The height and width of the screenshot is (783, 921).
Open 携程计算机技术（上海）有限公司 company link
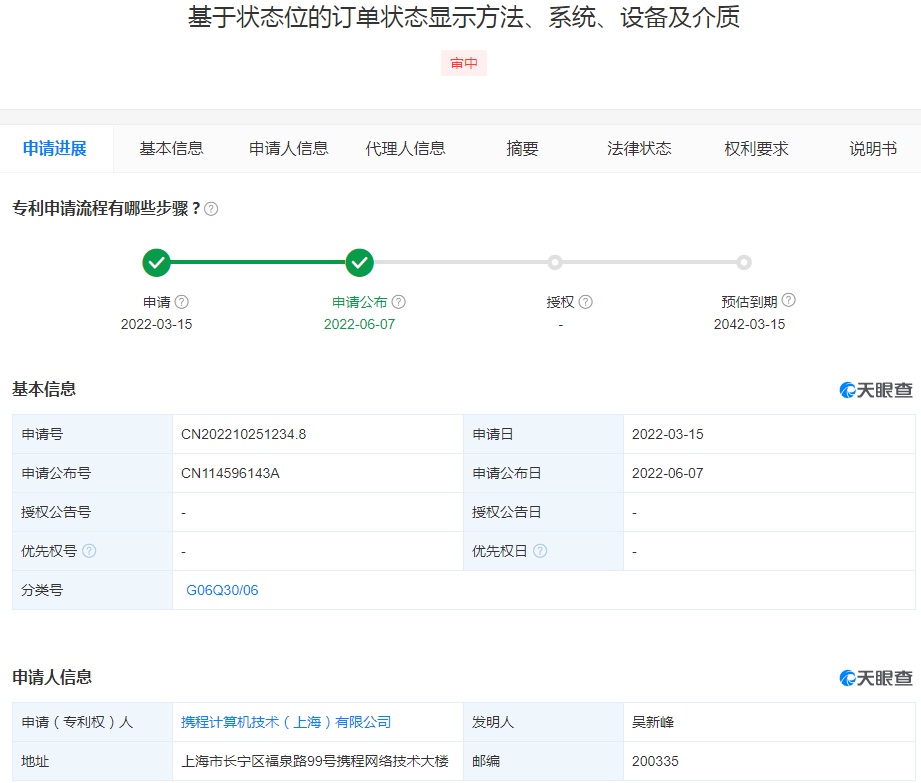pos(286,722)
